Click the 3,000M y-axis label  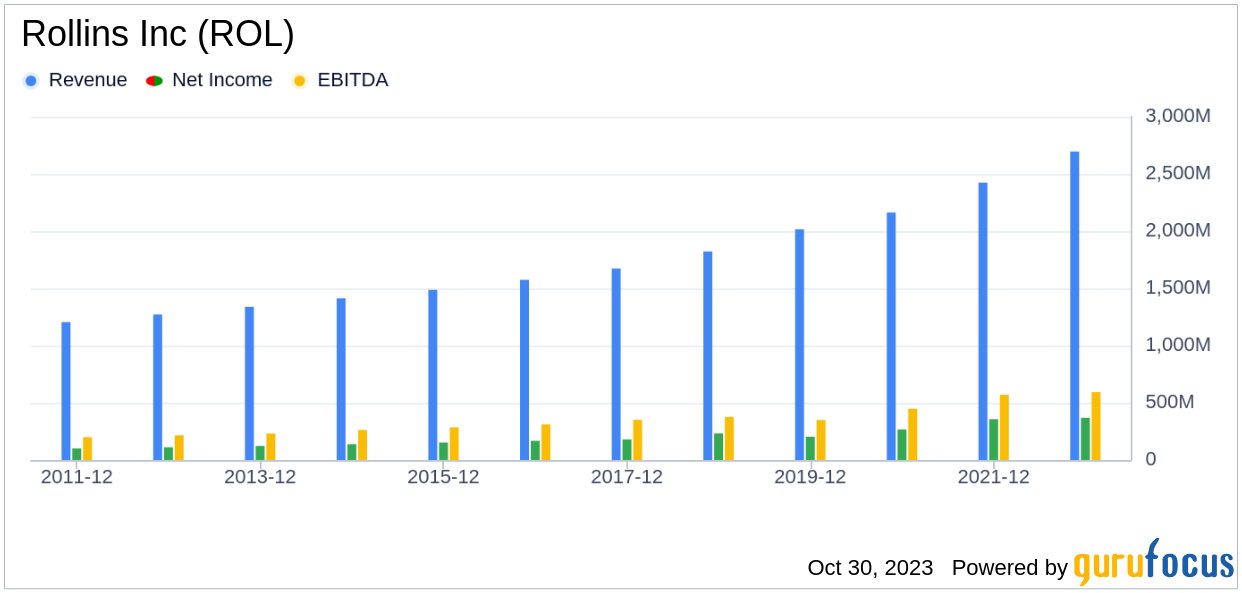(x=1177, y=116)
